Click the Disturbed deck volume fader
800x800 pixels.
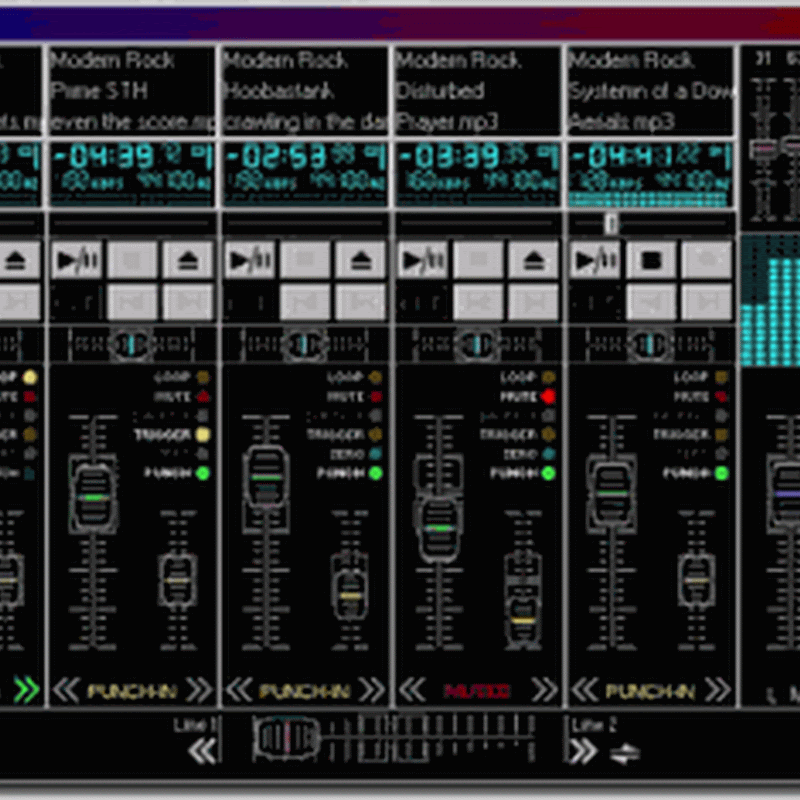[438, 529]
